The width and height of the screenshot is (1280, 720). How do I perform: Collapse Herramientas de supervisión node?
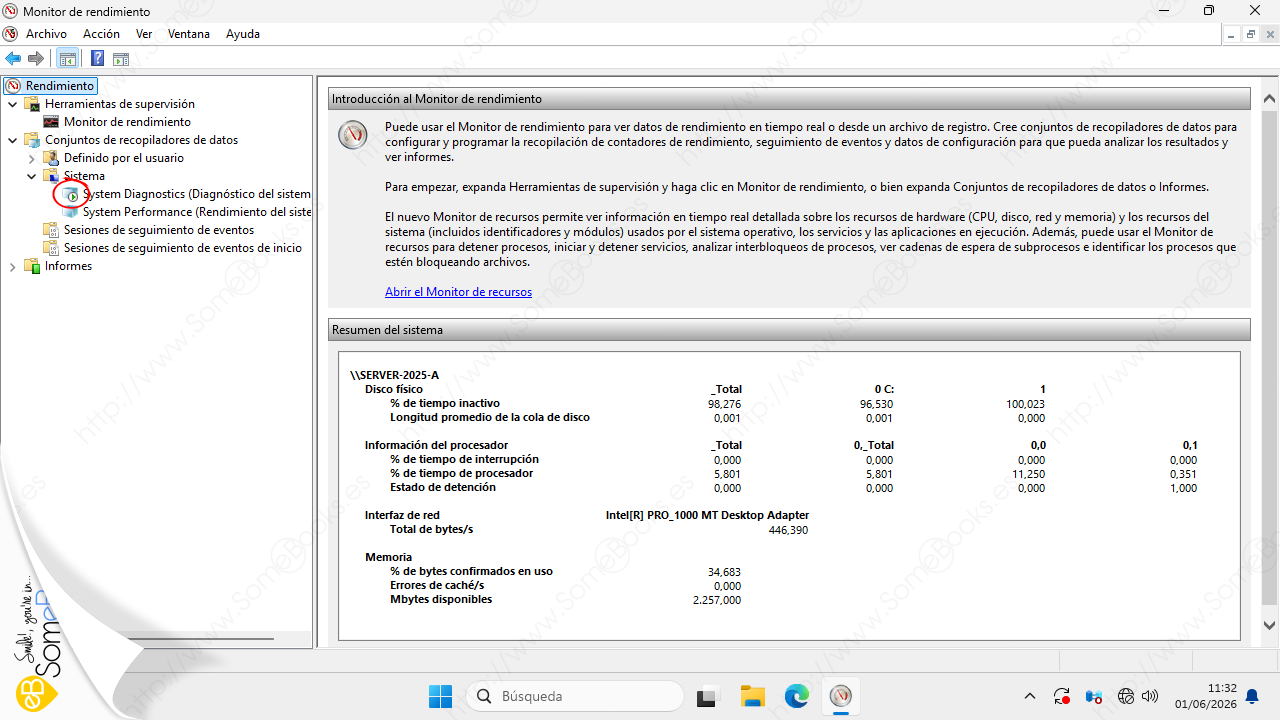pyautogui.click(x=12, y=104)
